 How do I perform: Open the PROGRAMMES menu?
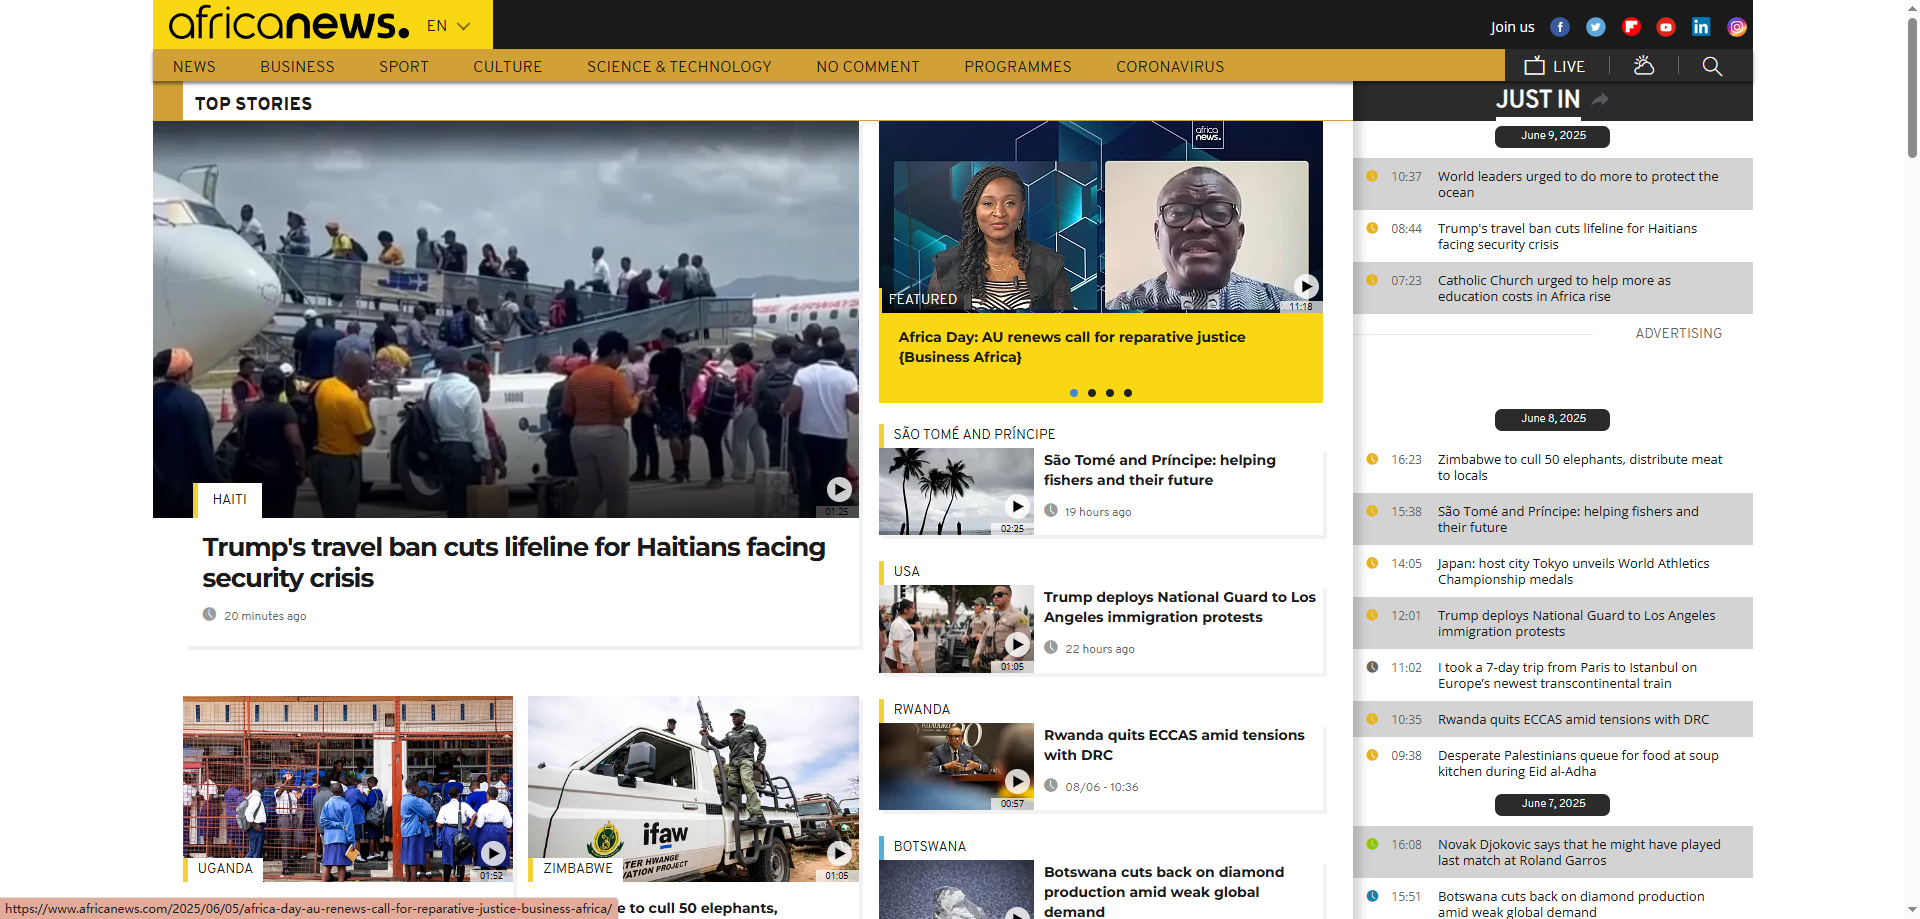coord(1018,66)
